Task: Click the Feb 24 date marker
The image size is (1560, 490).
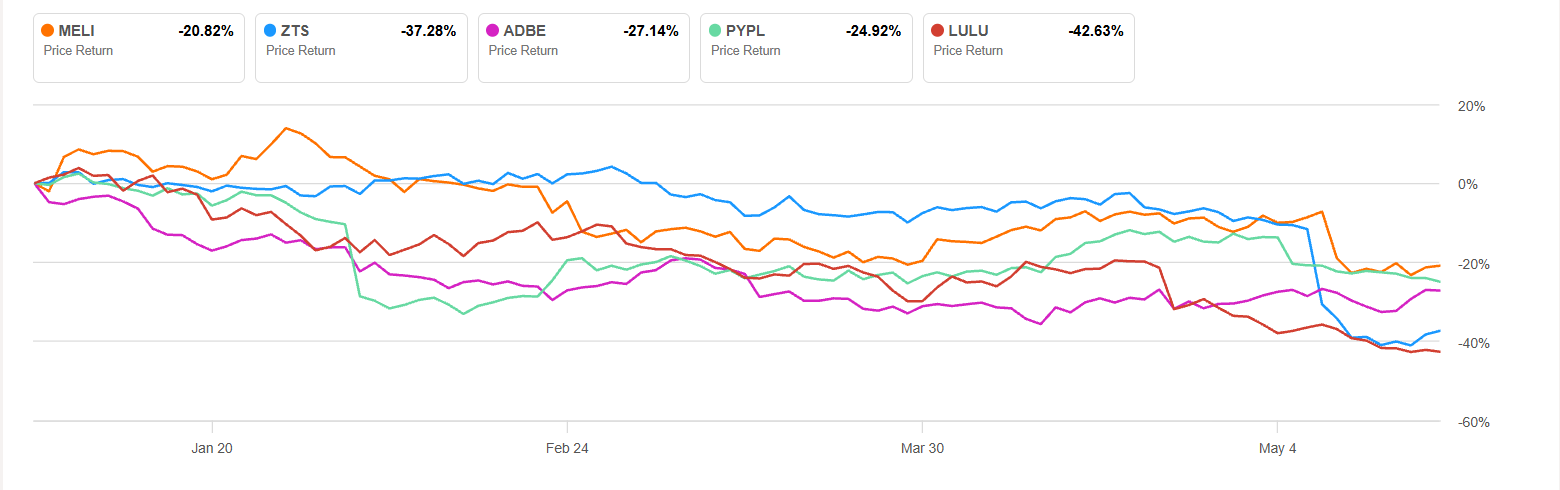Action: tap(567, 449)
